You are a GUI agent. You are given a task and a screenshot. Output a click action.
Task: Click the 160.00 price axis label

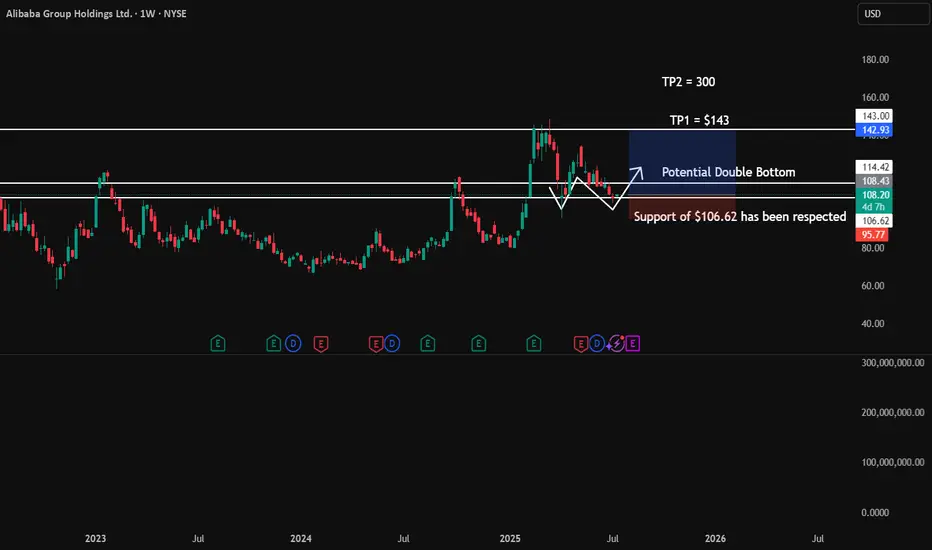tap(875, 98)
